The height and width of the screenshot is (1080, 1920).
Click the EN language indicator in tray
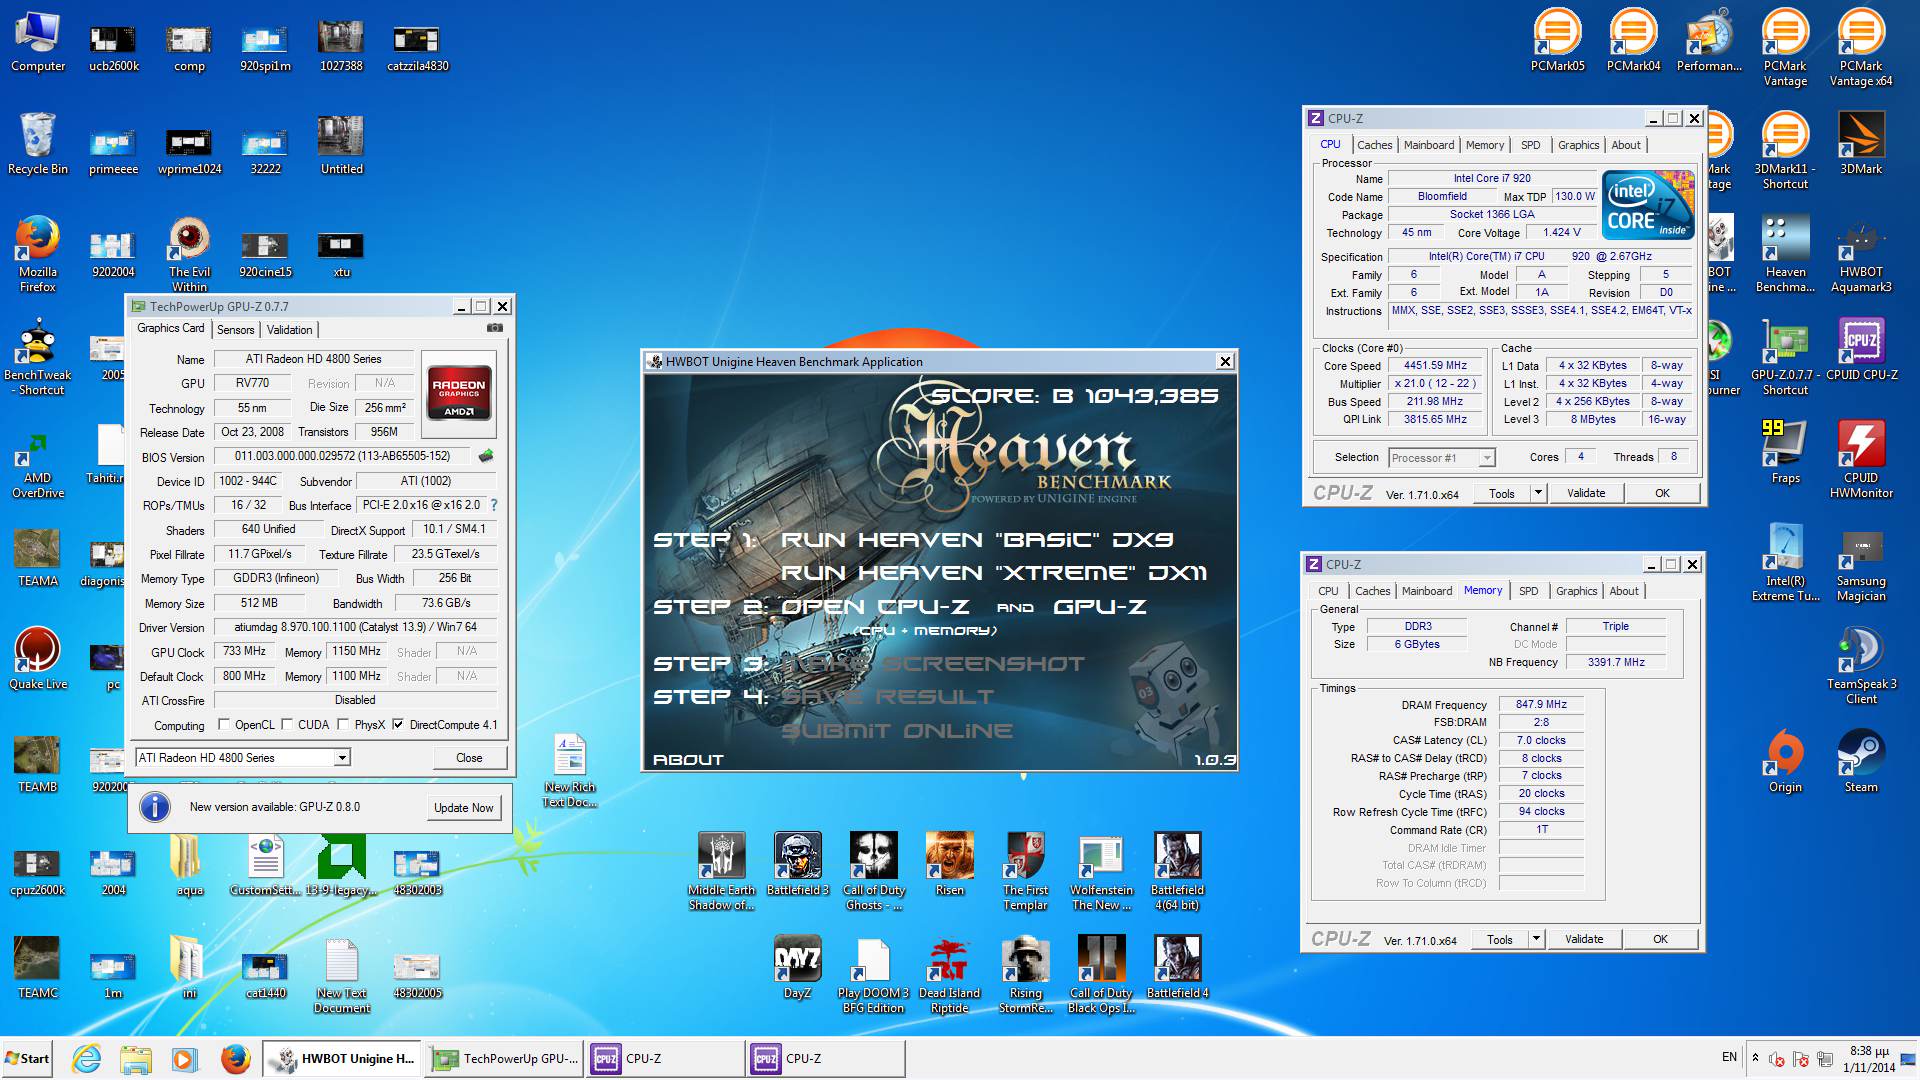point(1729,1057)
